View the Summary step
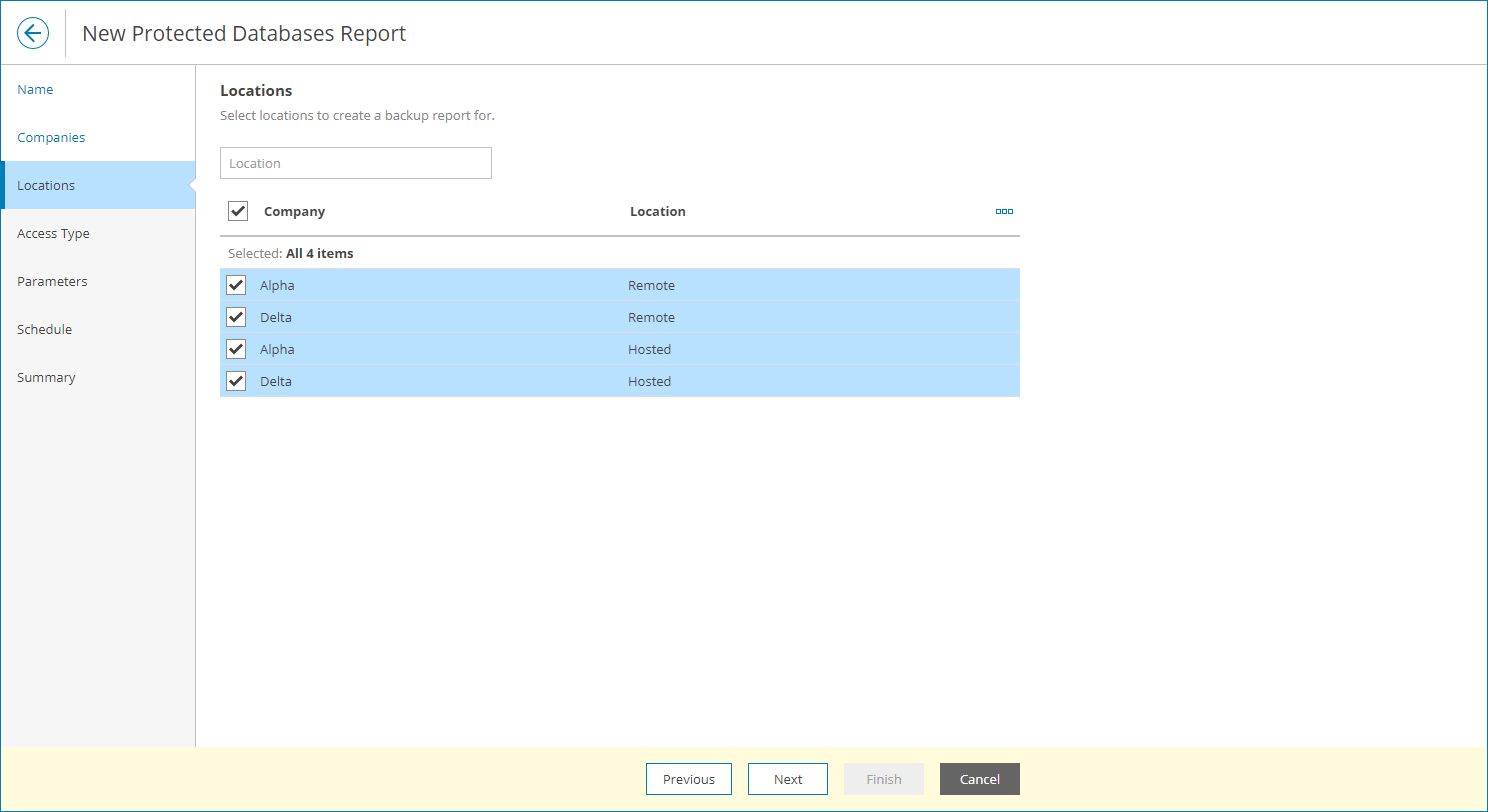Viewport: 1488px width, 812px height. (x=46, y=377)
